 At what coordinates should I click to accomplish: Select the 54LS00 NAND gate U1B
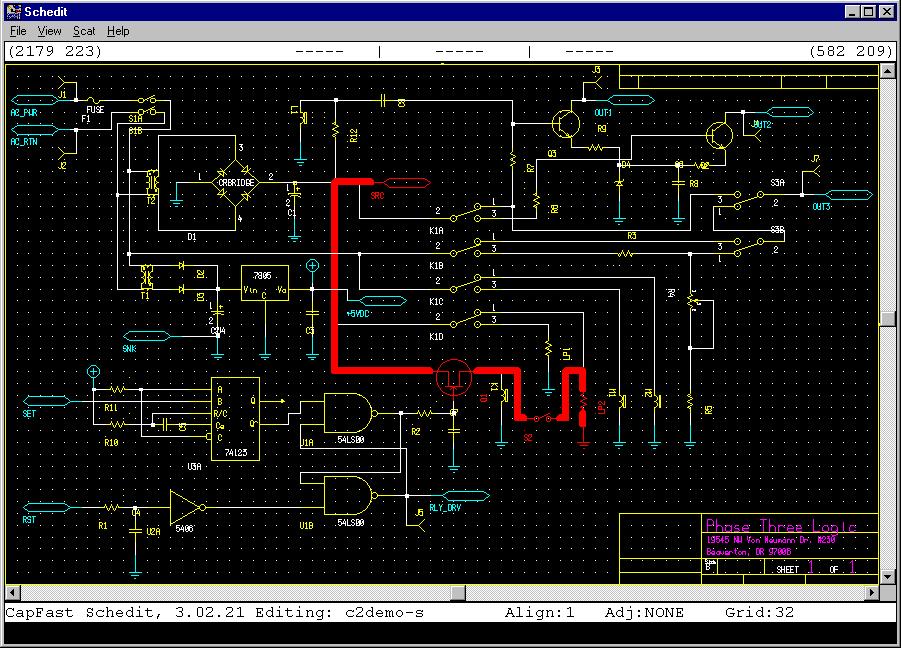(x=347, y=495)
